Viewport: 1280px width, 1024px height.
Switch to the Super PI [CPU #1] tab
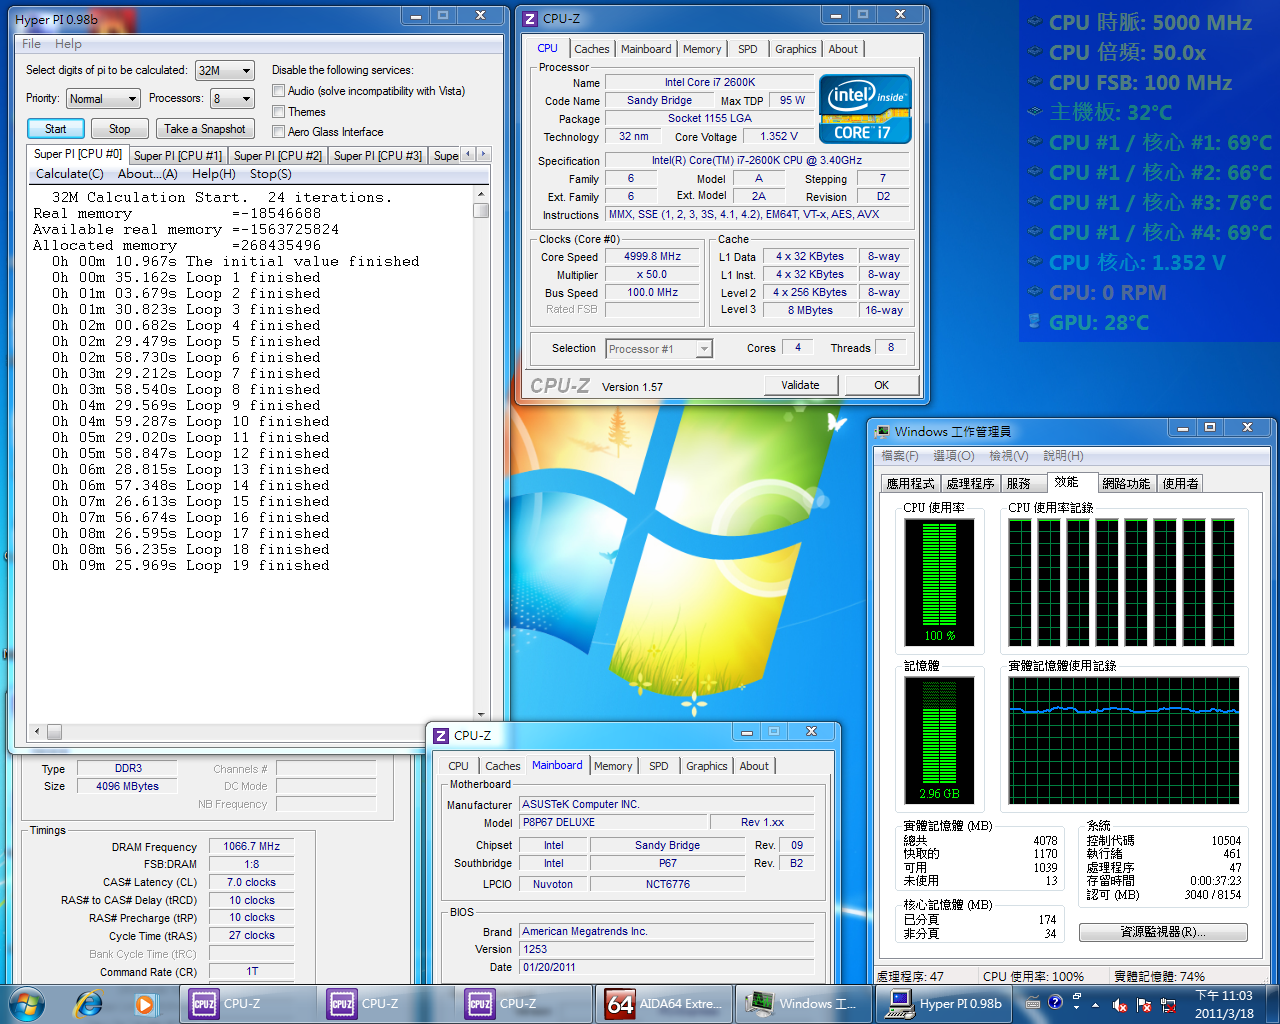[x=178, y=156]
